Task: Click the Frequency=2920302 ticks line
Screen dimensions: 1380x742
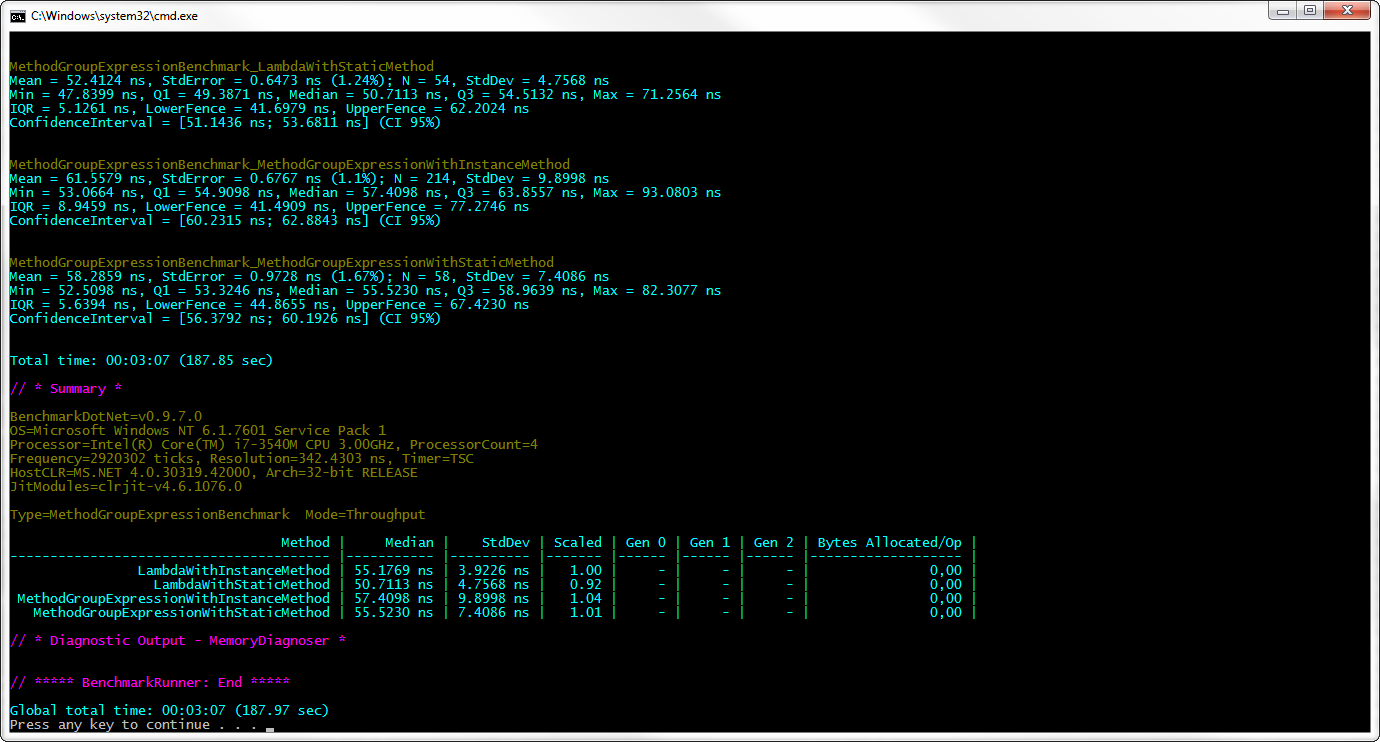Action: 242,458
